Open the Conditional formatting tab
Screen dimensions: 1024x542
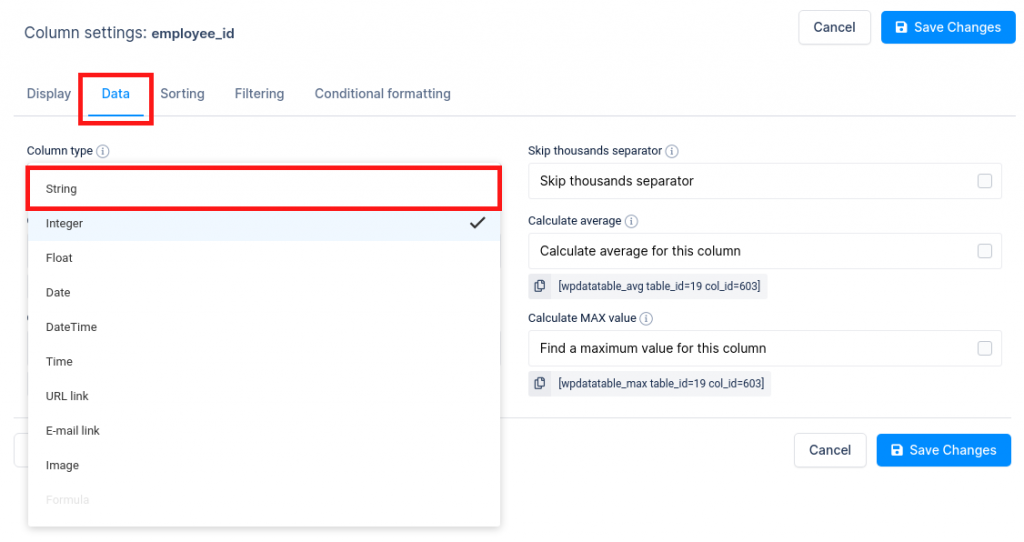coord(383,93)
